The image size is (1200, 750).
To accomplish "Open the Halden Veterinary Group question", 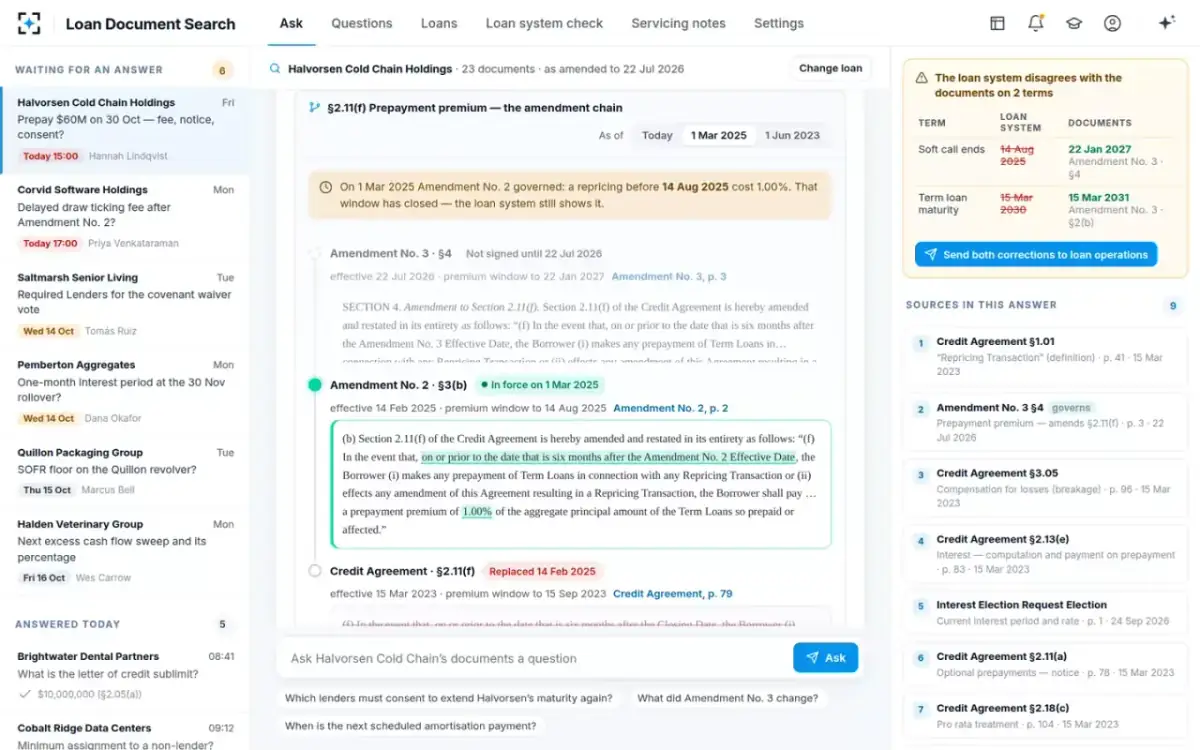I will pyautogui.click(x=125, y=550).
